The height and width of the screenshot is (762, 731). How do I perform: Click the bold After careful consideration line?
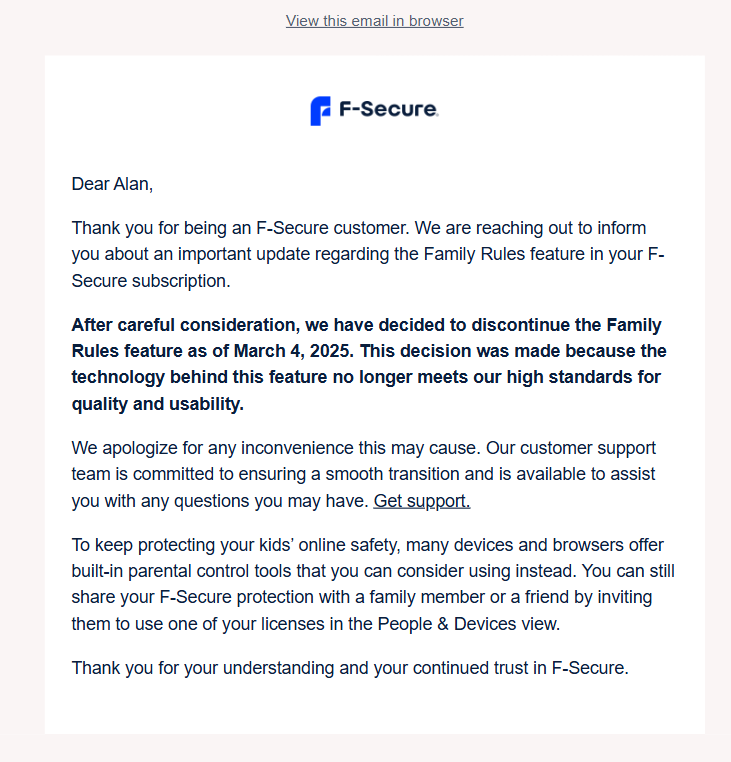[366, 325]
